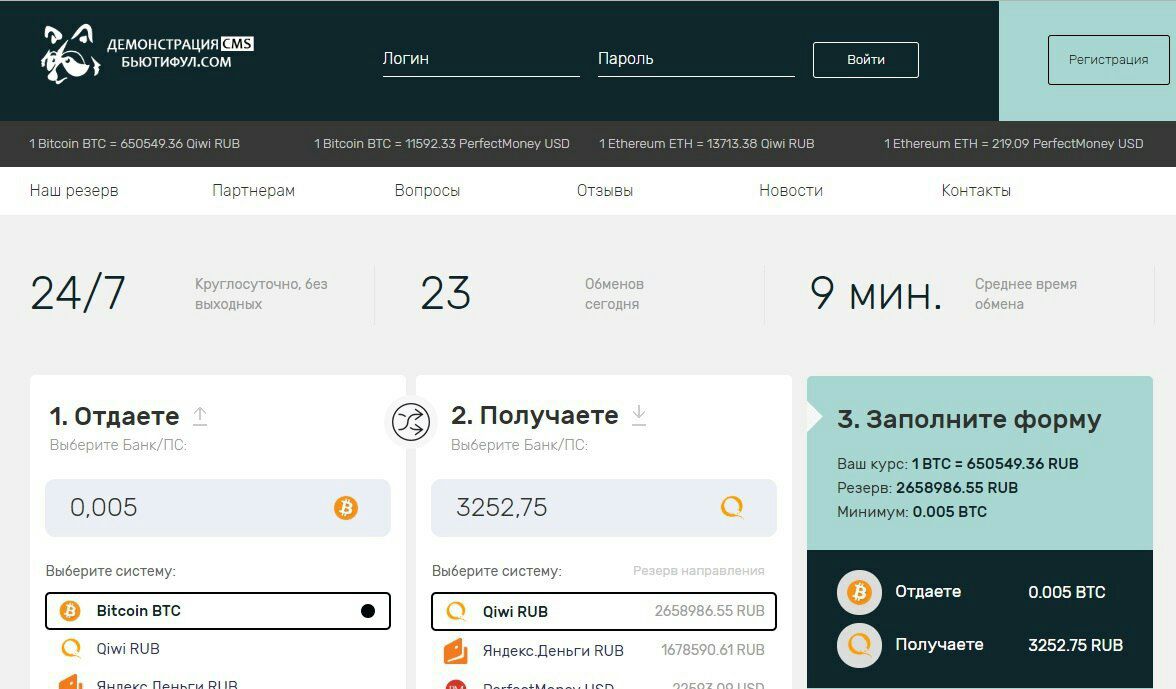1176x689 pixels.
Task: Open the Отзывы menu item
Action: 604,190
